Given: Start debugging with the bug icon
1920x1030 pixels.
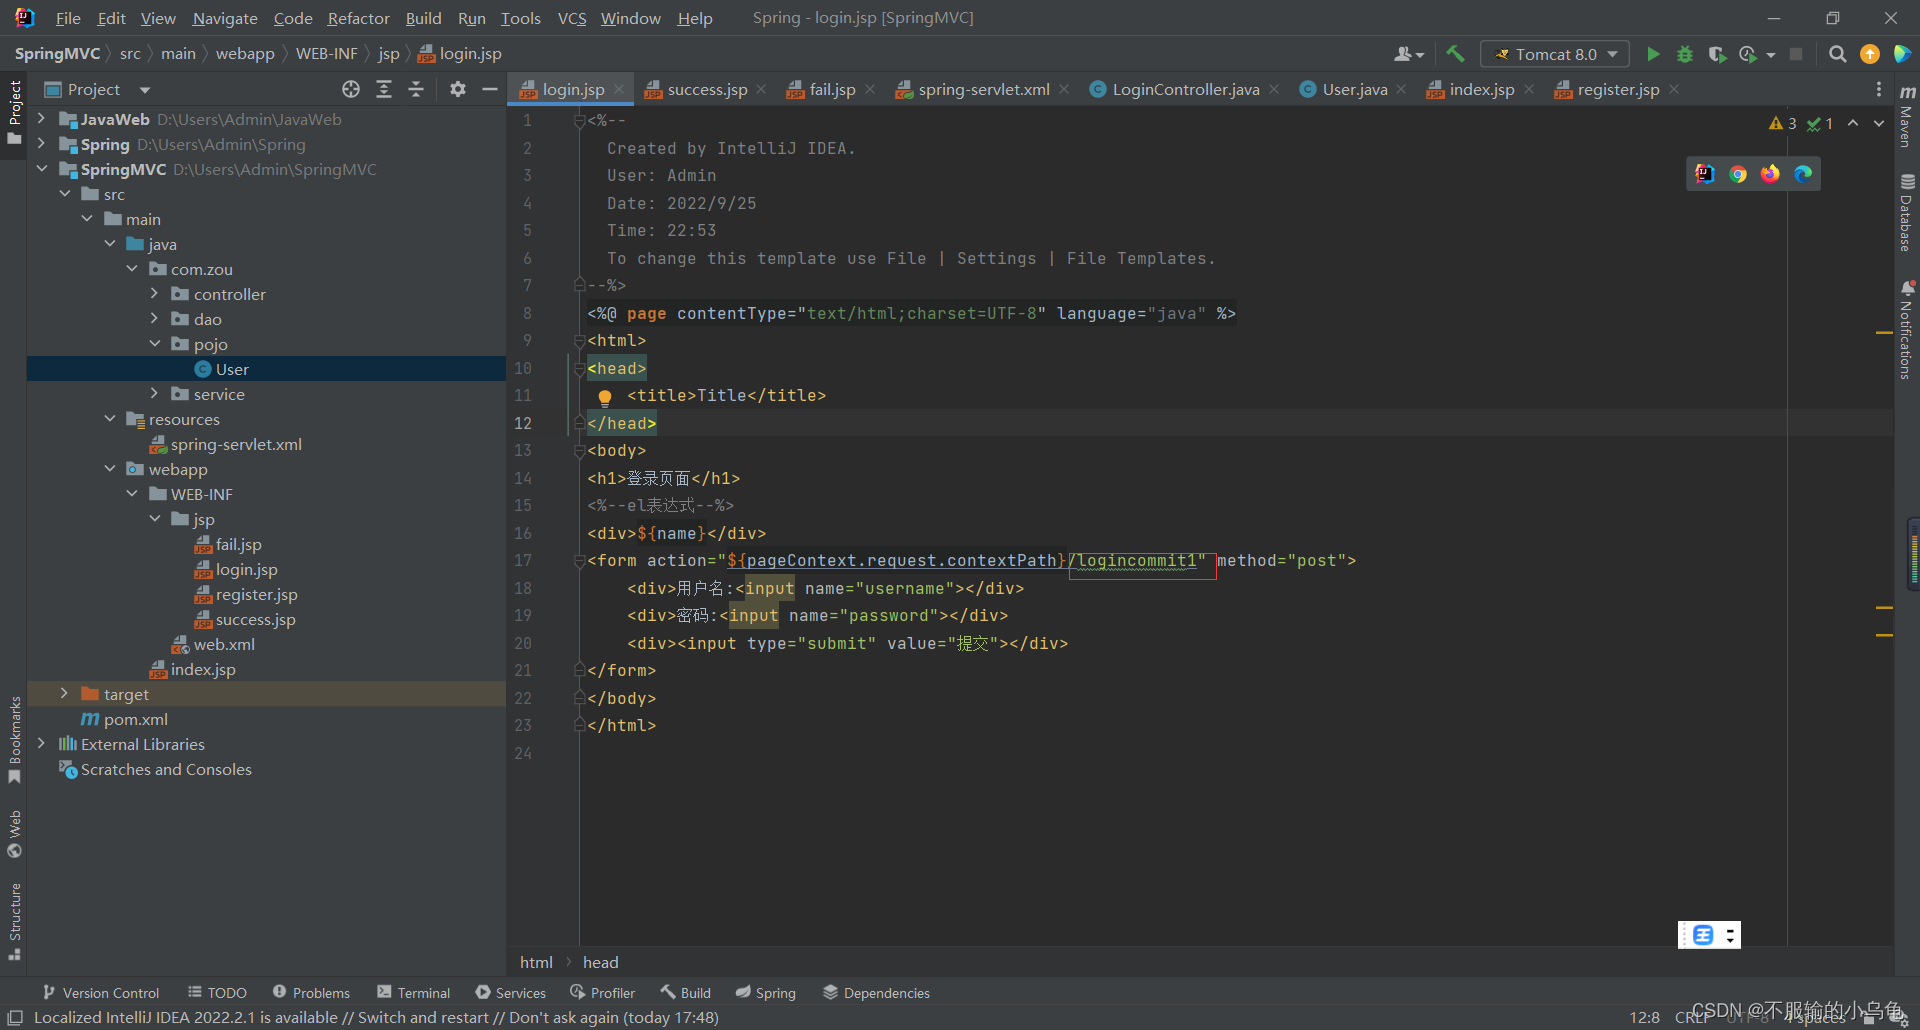Looking at the screenshot, I should (1685, 54).
